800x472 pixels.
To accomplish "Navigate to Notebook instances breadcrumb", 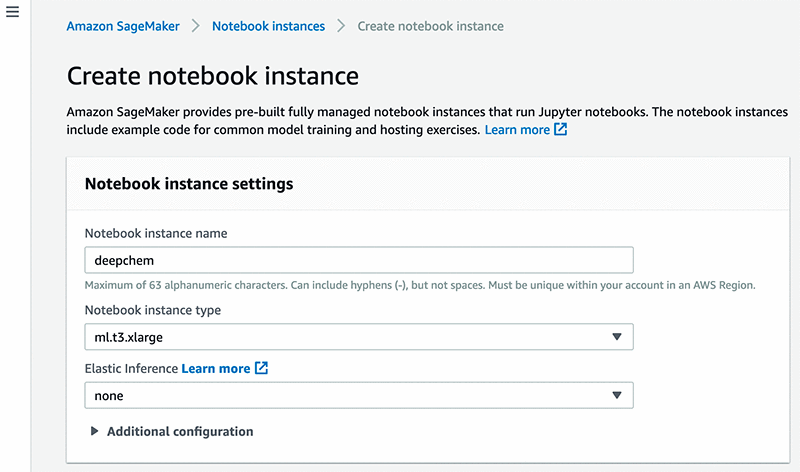I will pos(268,26).
